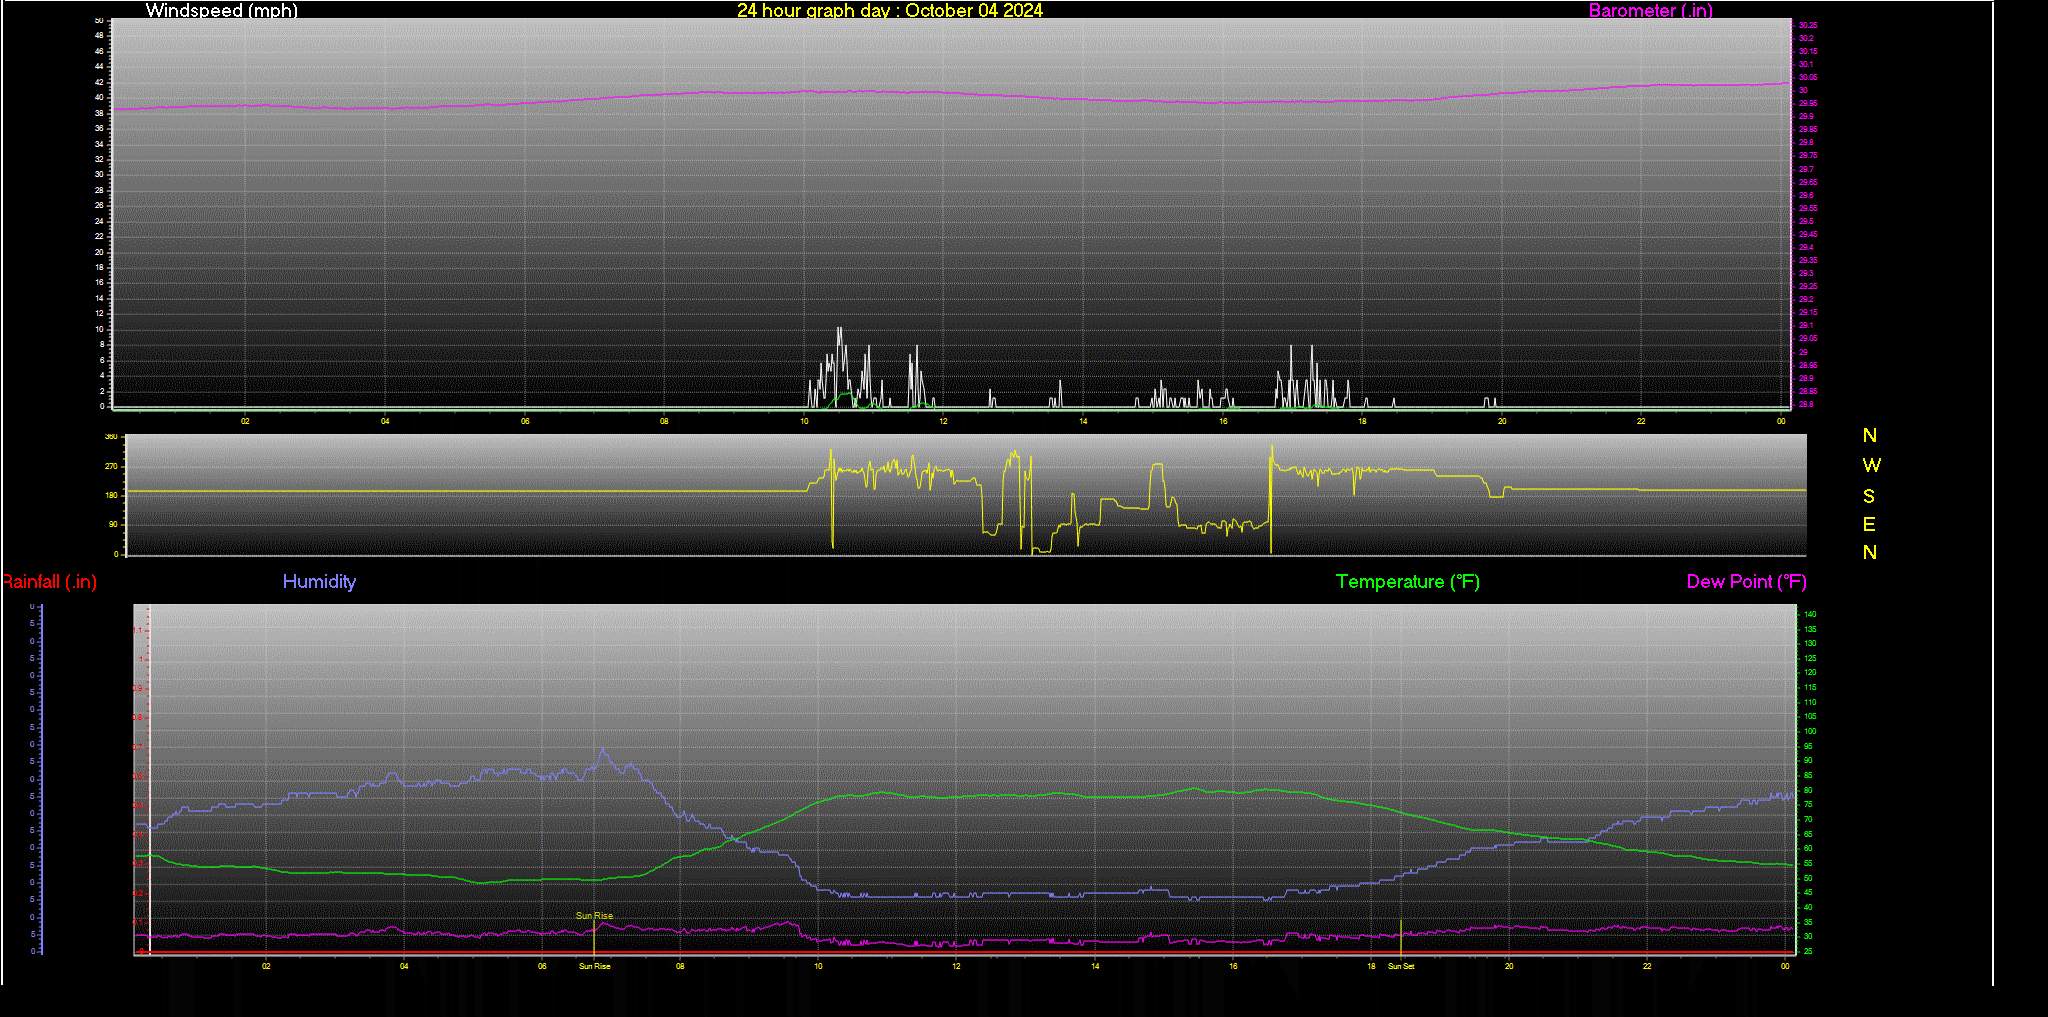Click the blue "Humidity" label
Viewport: 2048px width, 1017px height.
(x=319, y=581)
